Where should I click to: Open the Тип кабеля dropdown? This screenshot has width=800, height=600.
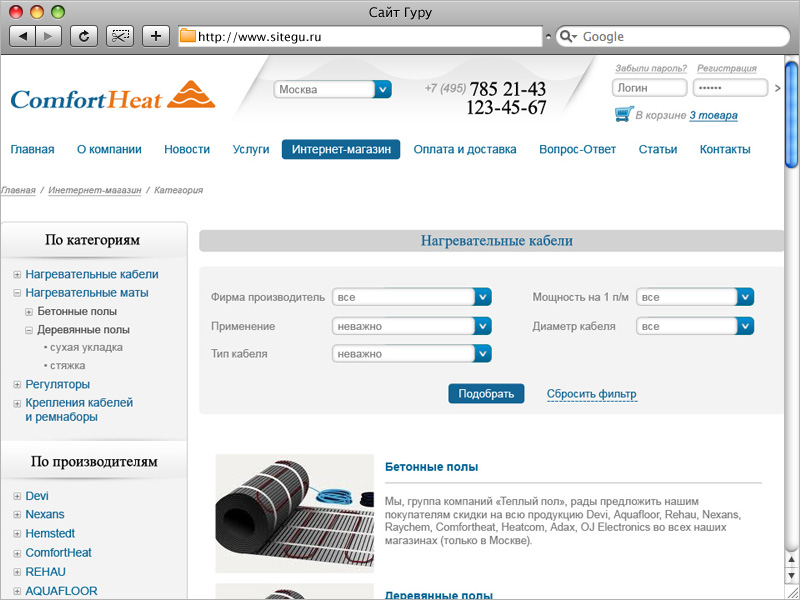click(x=412, y=354)
